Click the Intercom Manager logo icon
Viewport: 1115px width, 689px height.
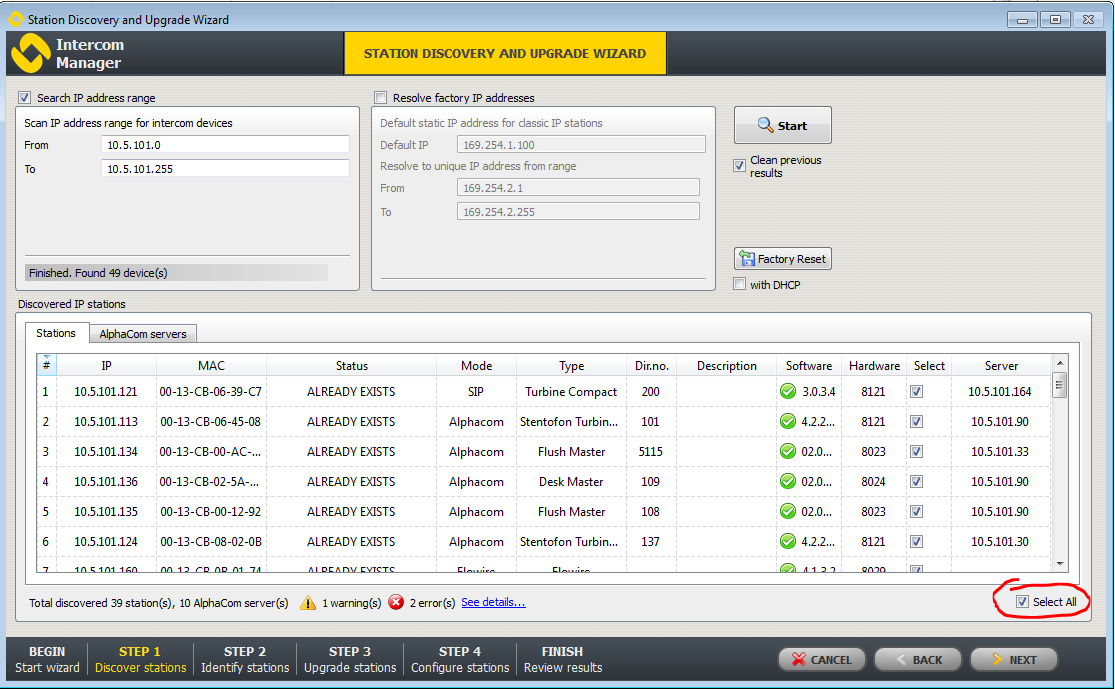29,54
